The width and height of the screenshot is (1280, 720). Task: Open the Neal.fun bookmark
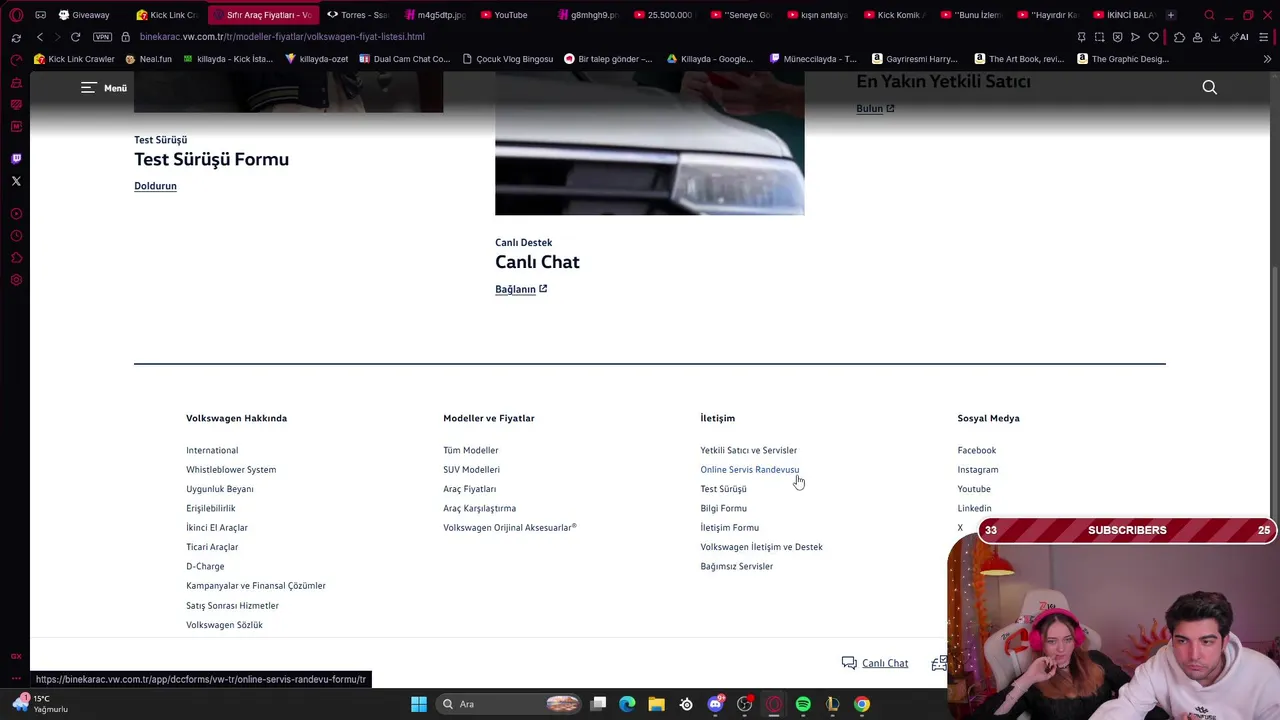(x=148, y=59)
